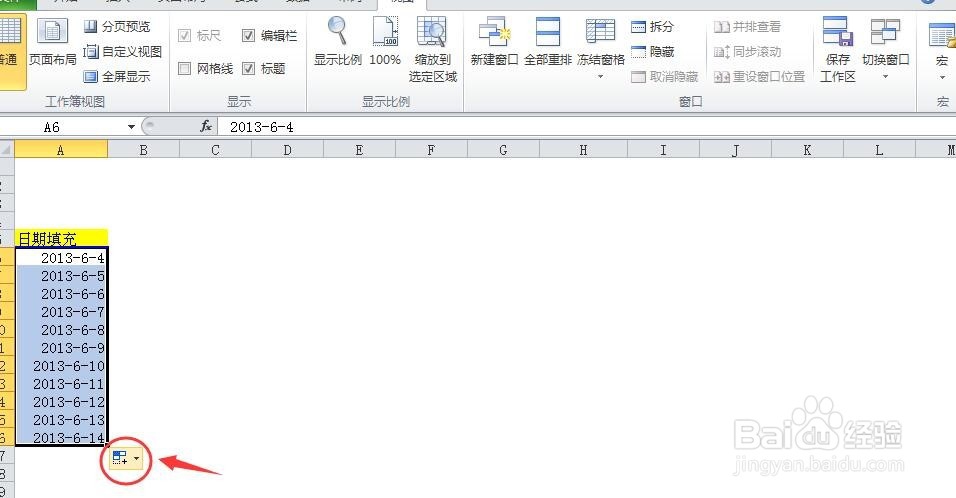The height and width of the screenshot is (498, 956).
Task: Toggle the Ruler checkbox (标尺)
Action: click(184, 35)
